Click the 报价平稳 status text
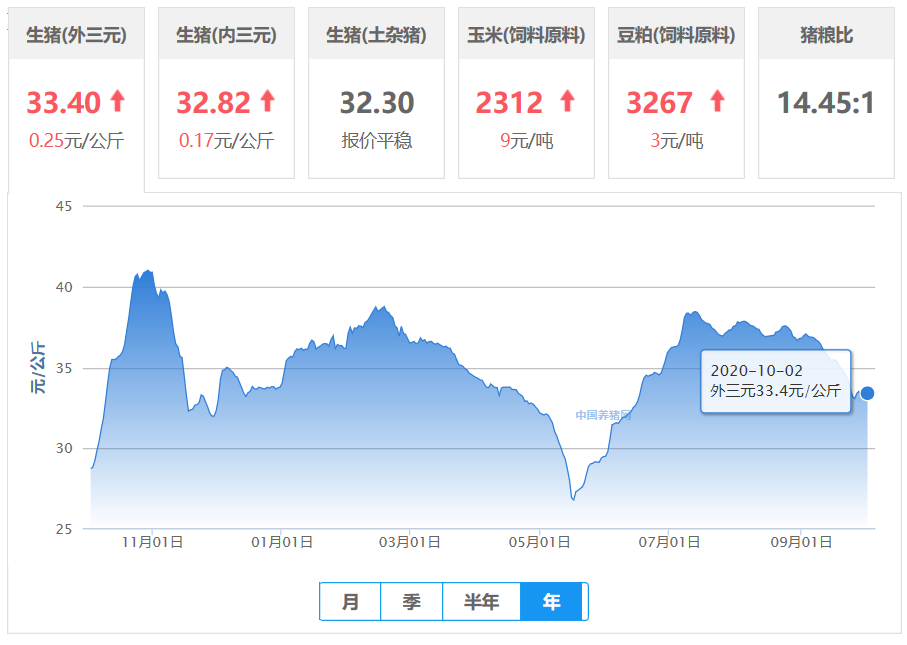Image resolution: width=907 pixels, height=645 pixels. point(377,141)
